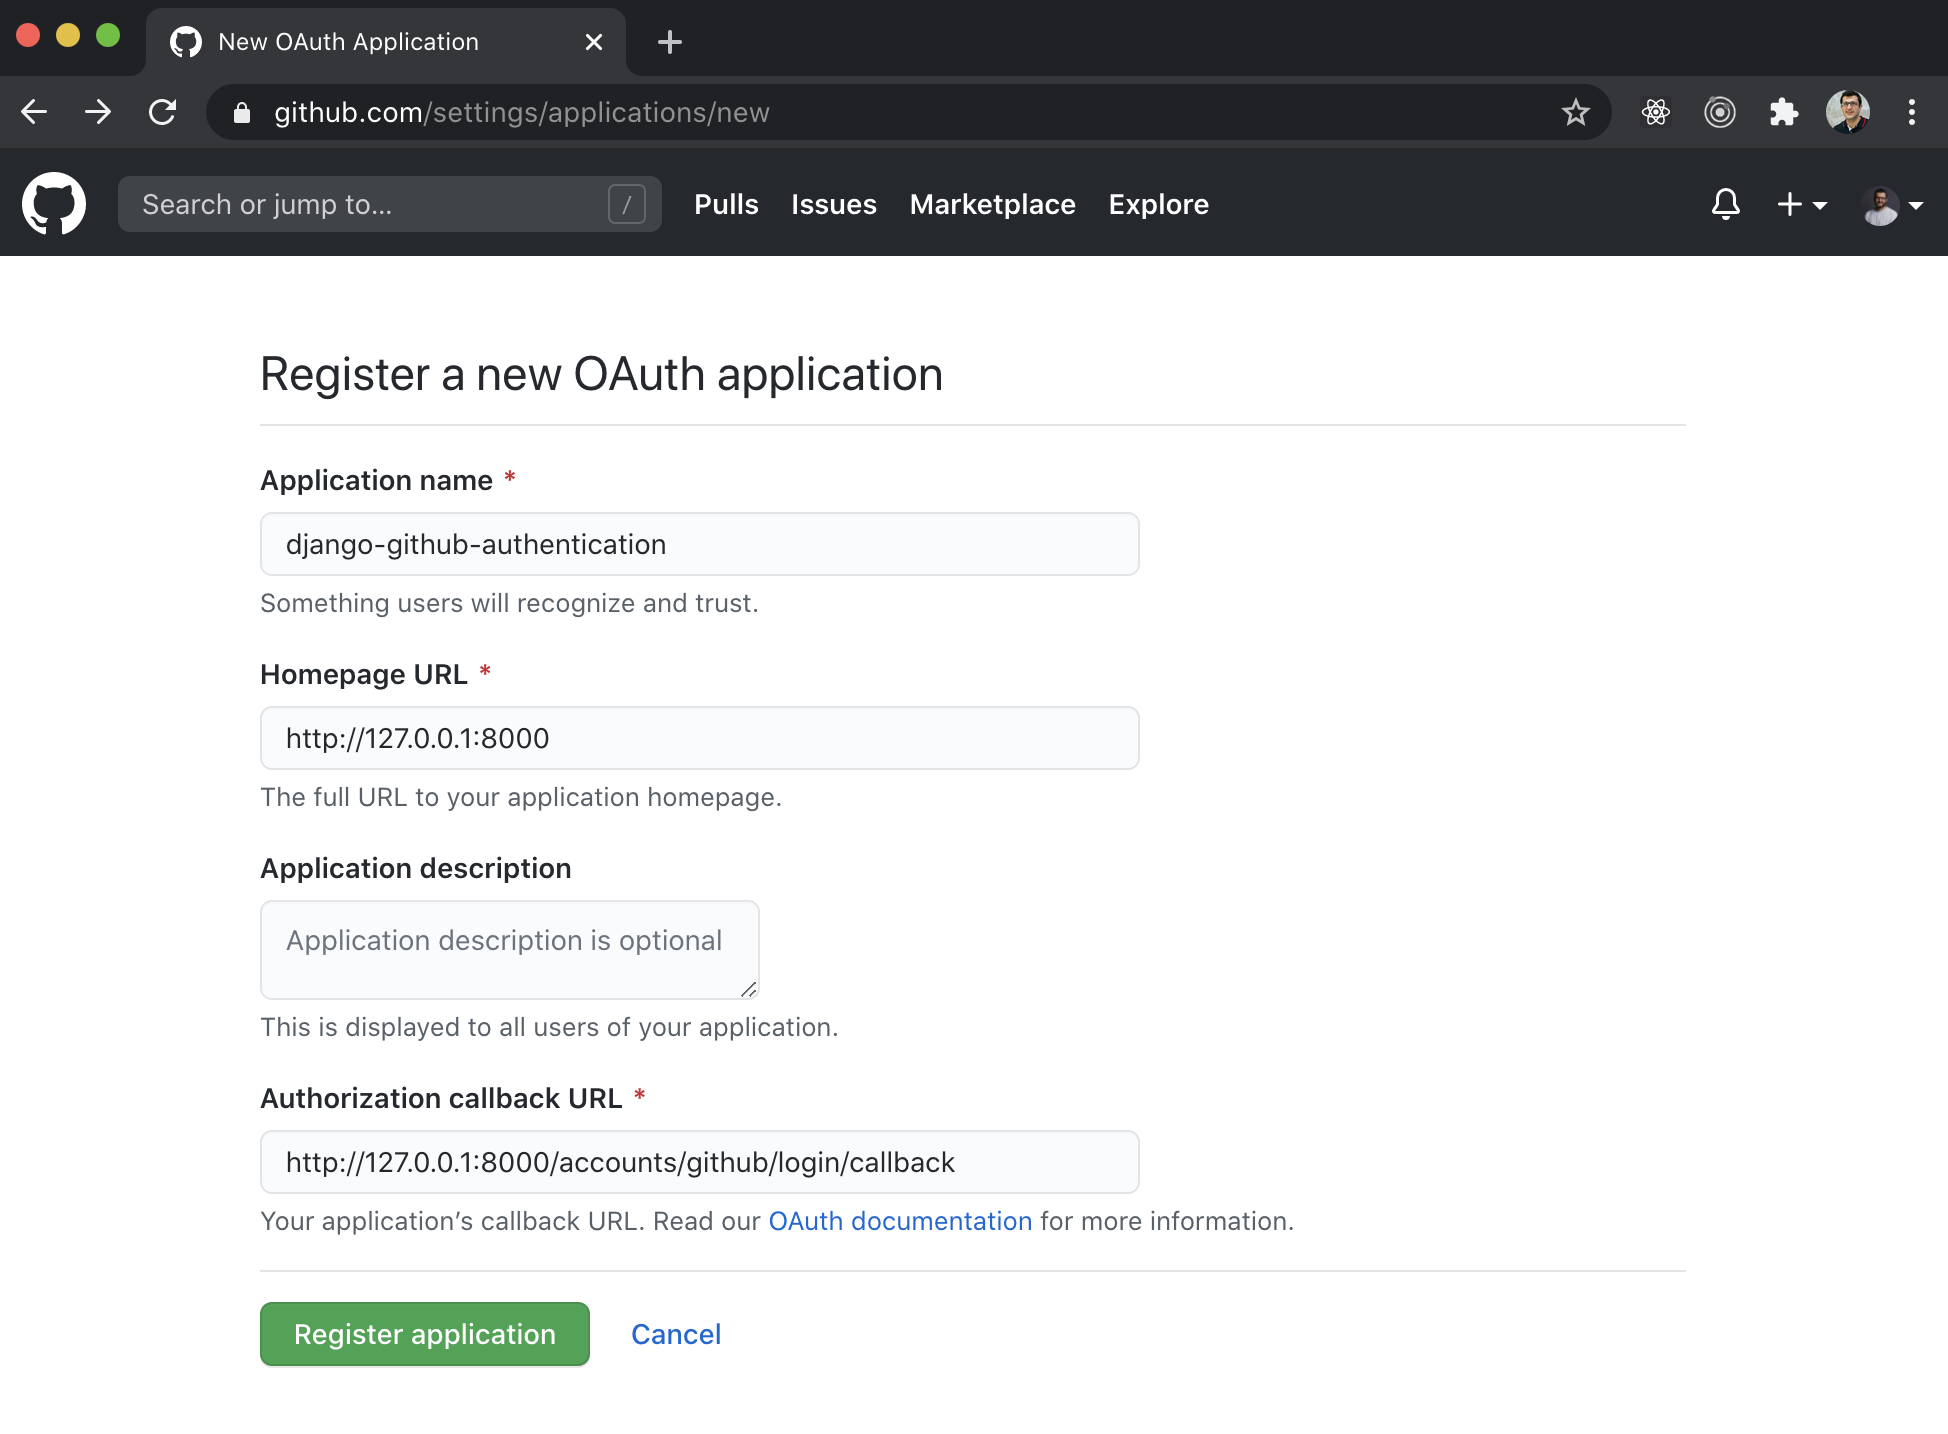
Task: Open Explore from the header
Action: 1158,204
